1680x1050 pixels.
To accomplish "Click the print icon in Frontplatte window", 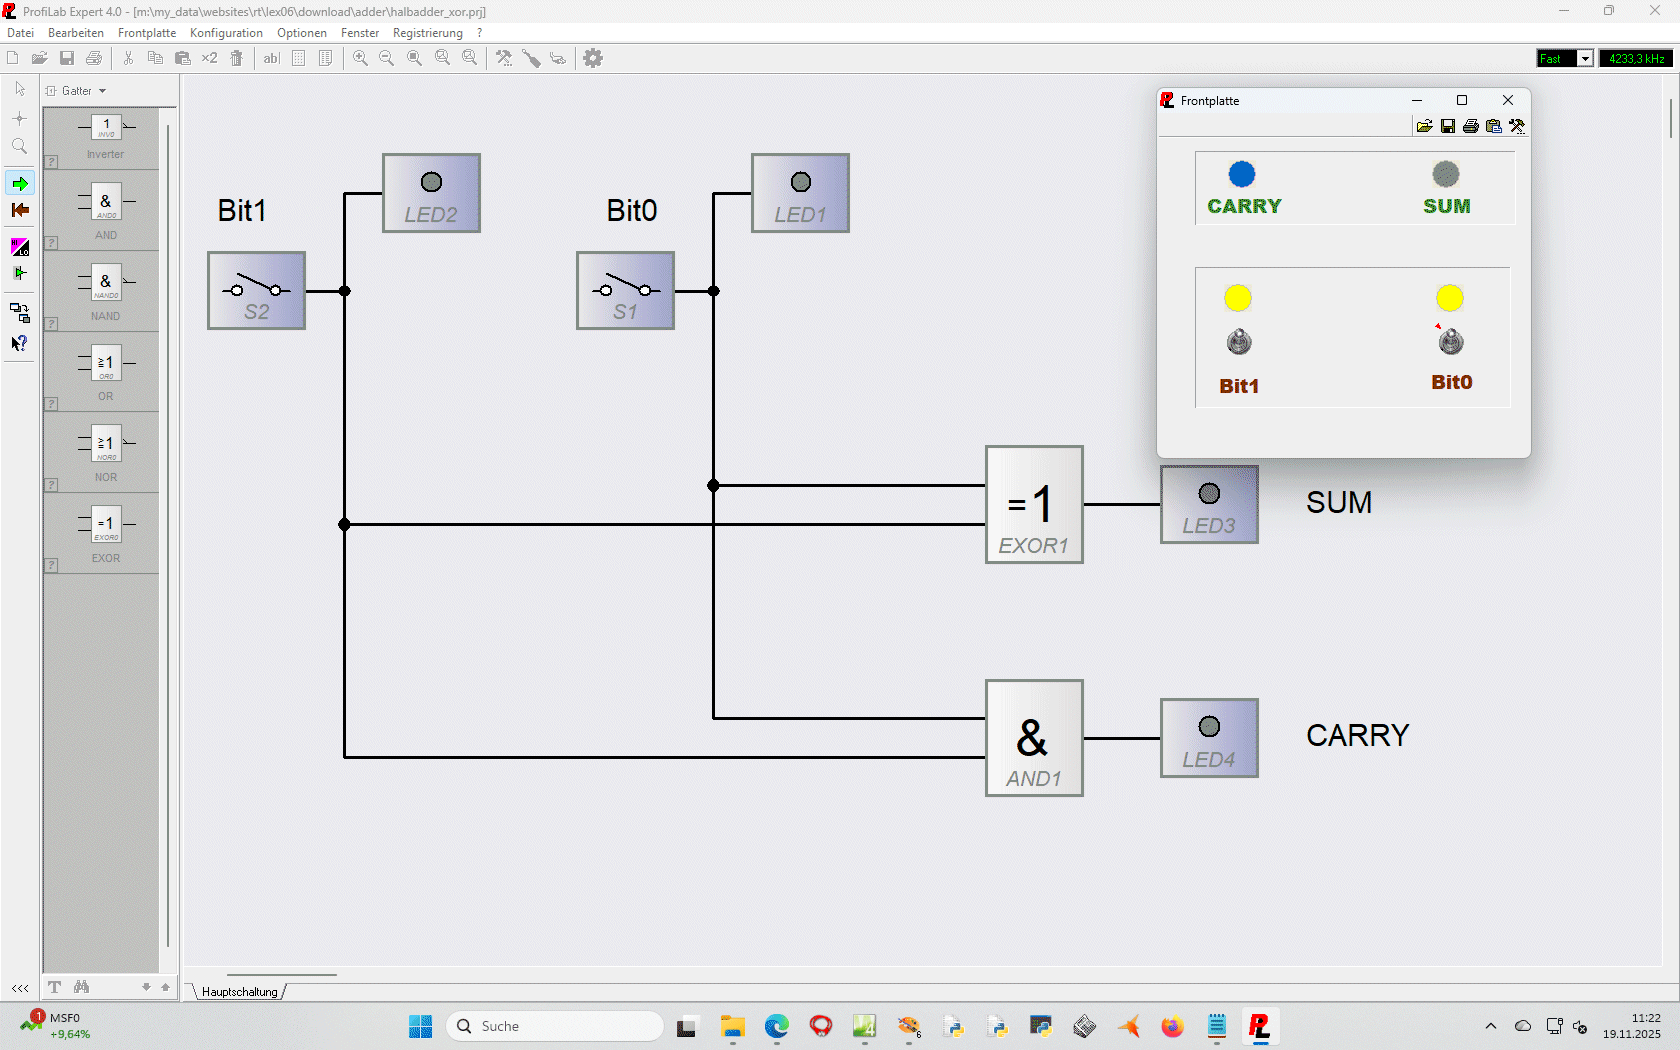I will tap(1470, 126).
